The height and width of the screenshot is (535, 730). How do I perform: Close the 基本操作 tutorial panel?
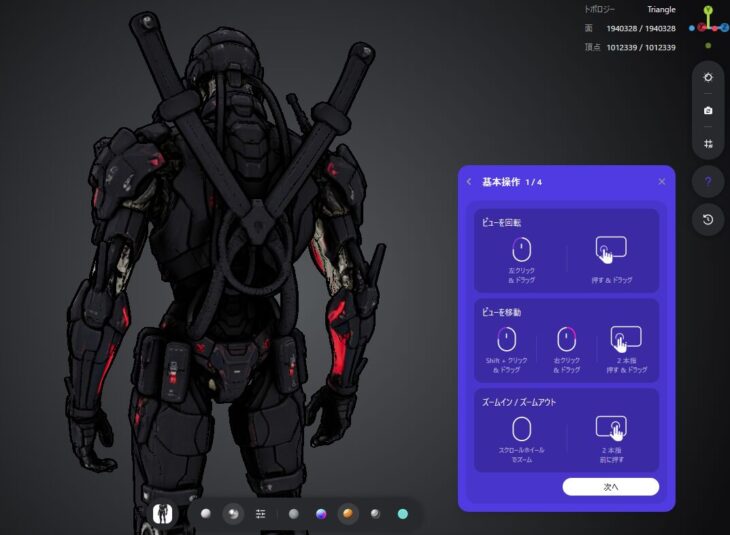pyautogui.click(x=662, y=182)
